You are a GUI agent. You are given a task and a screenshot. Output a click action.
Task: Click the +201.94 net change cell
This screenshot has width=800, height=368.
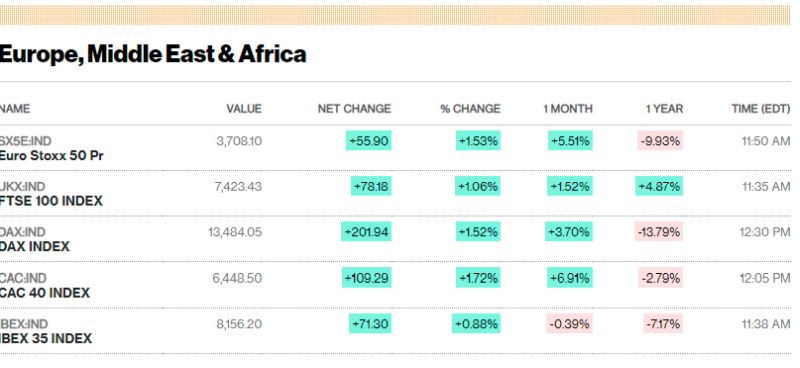[366, 232]
